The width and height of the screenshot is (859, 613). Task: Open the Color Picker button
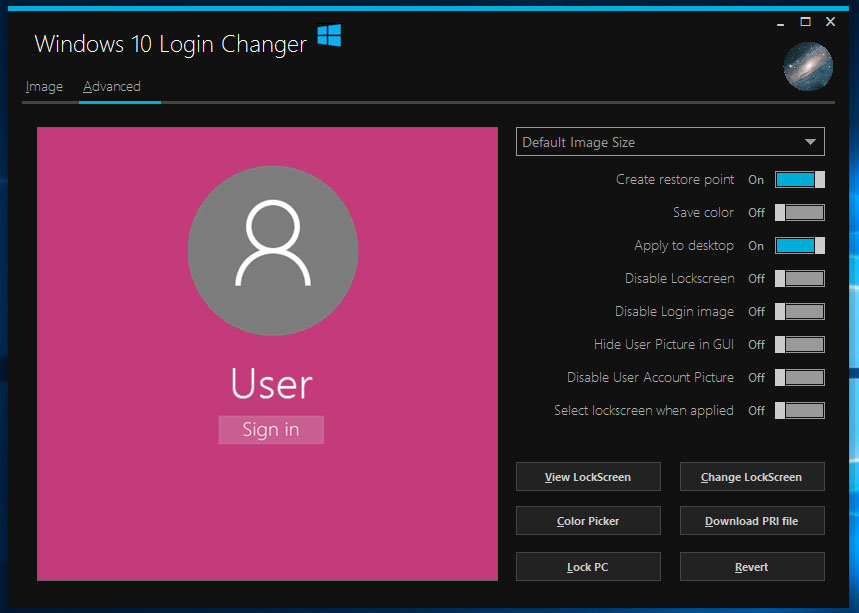pos(588,520)
